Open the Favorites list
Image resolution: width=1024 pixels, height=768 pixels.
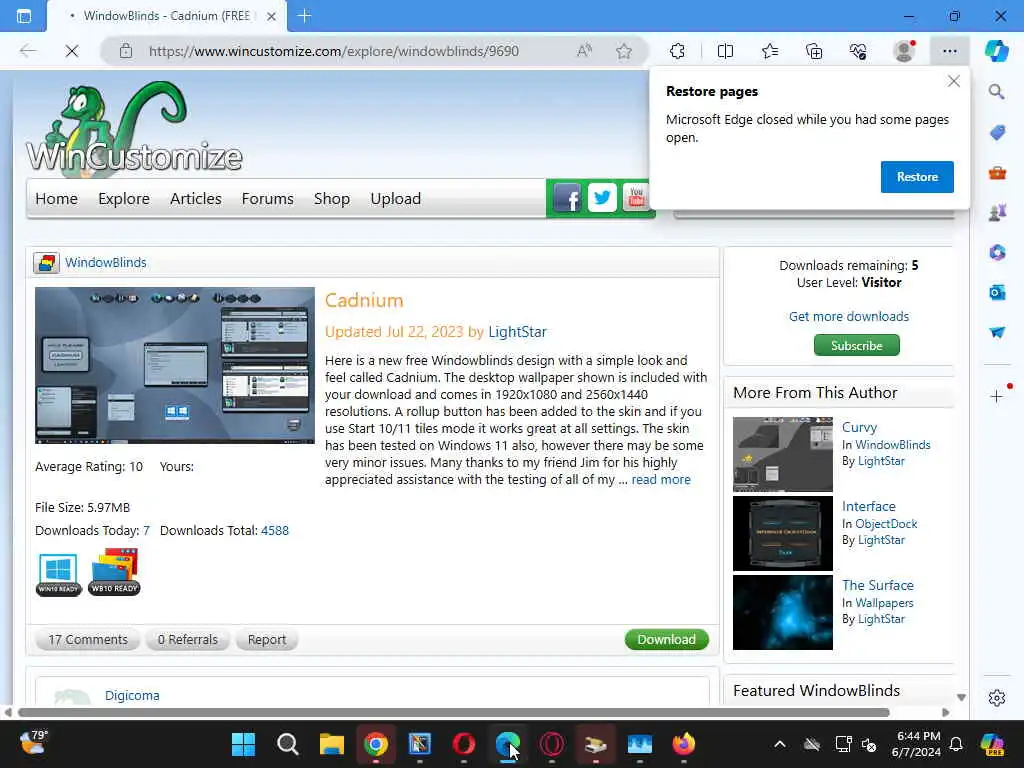(x=770, y=51)
